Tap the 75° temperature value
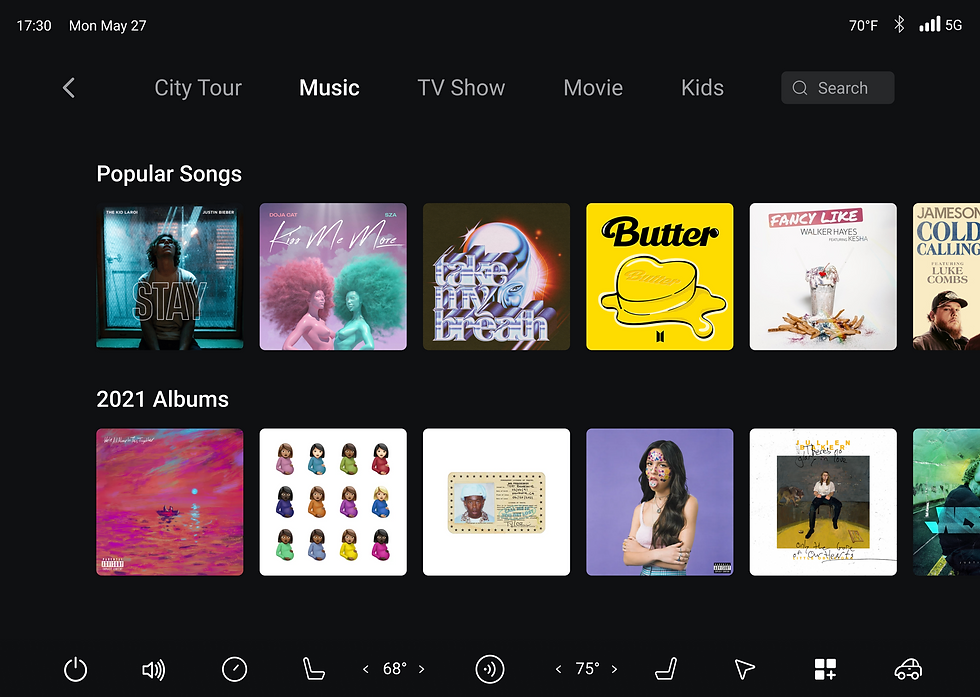 (588, 669)
